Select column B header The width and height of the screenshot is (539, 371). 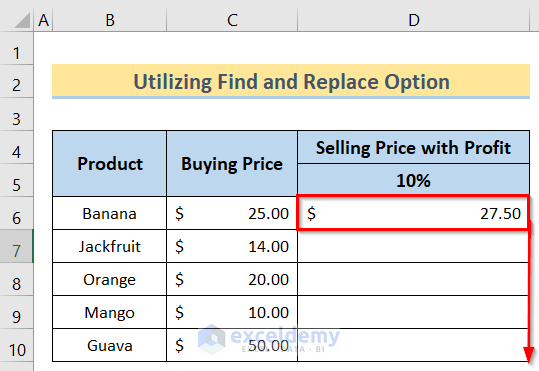[x=110, y=20]
